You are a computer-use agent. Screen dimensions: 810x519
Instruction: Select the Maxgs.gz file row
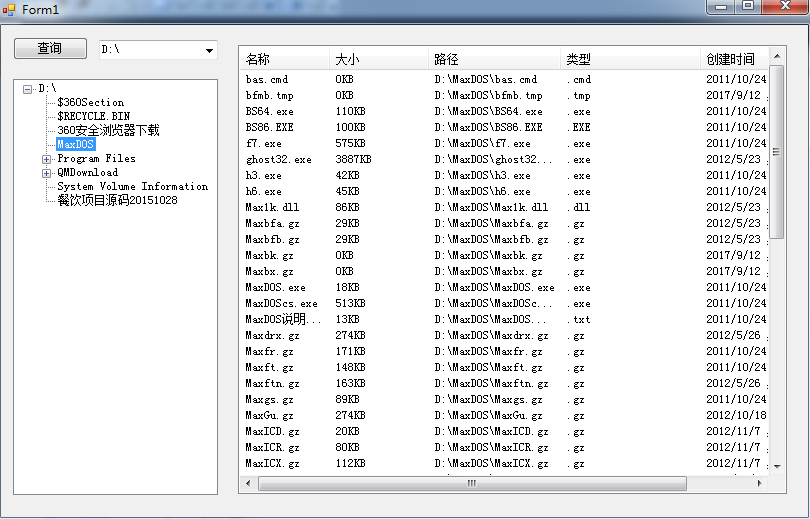(504, 400)
